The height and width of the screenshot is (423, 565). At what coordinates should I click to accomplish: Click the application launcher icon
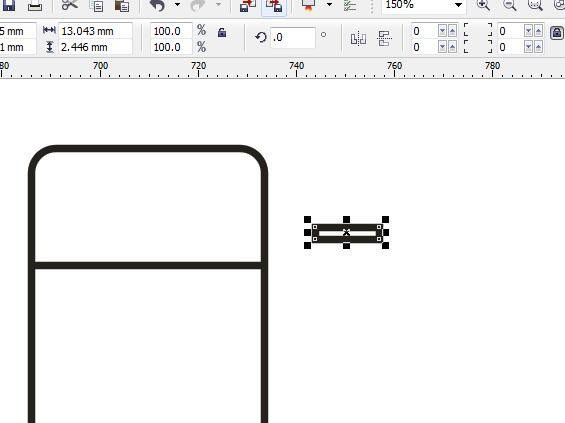[308, 5]
